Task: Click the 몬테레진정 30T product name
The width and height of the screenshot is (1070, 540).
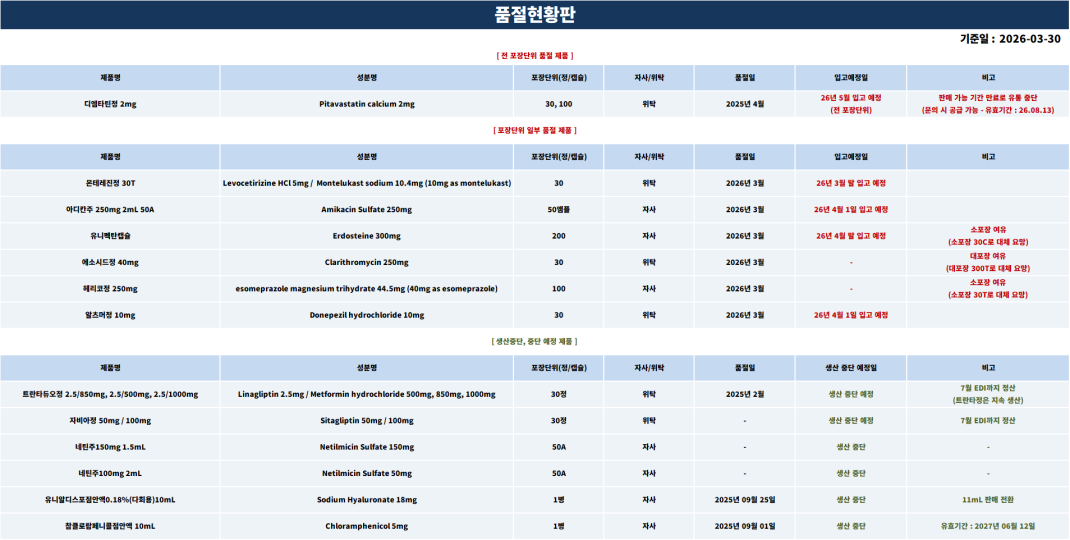Action: 110,183
